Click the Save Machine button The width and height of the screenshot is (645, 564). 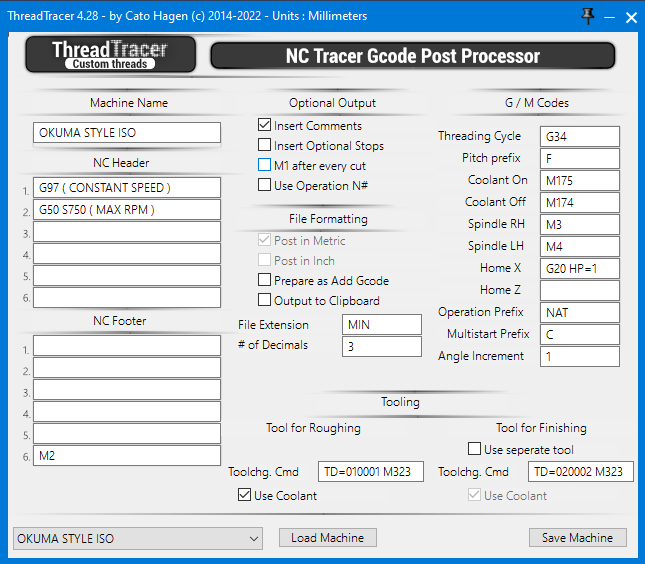pyautogui.click(x=577, y=538)
